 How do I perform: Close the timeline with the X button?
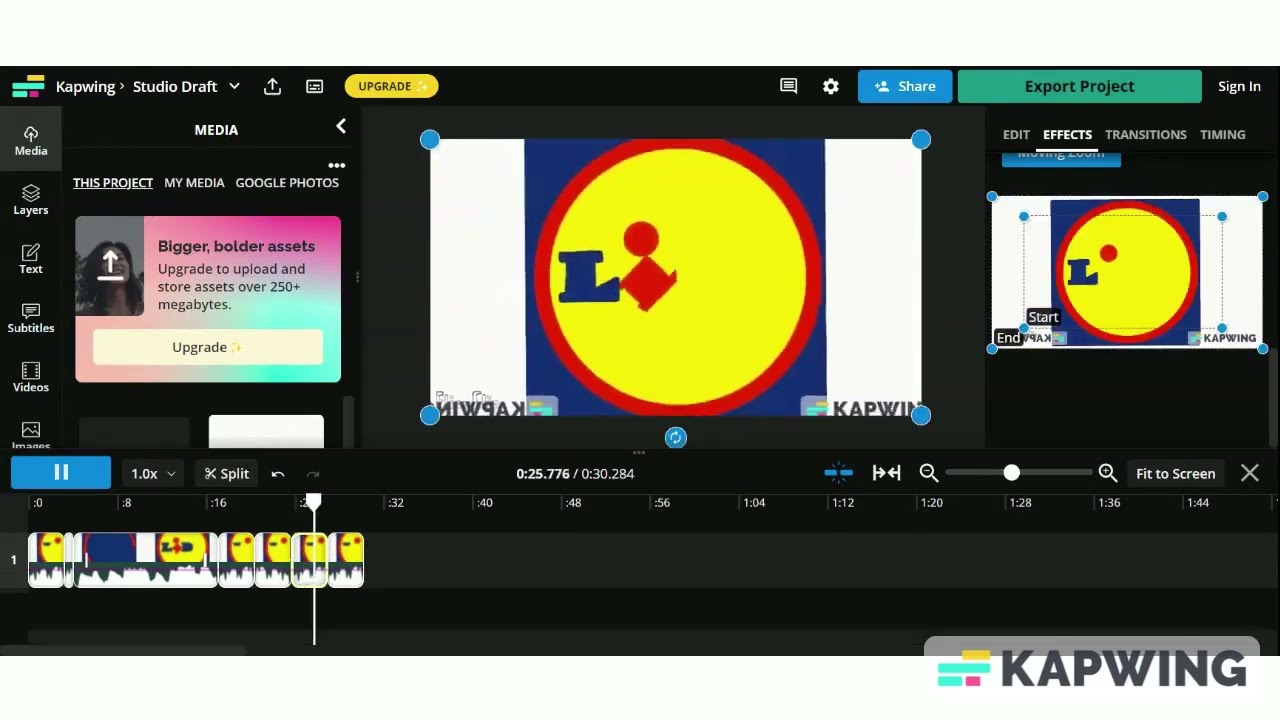[x=1250, y=473]
